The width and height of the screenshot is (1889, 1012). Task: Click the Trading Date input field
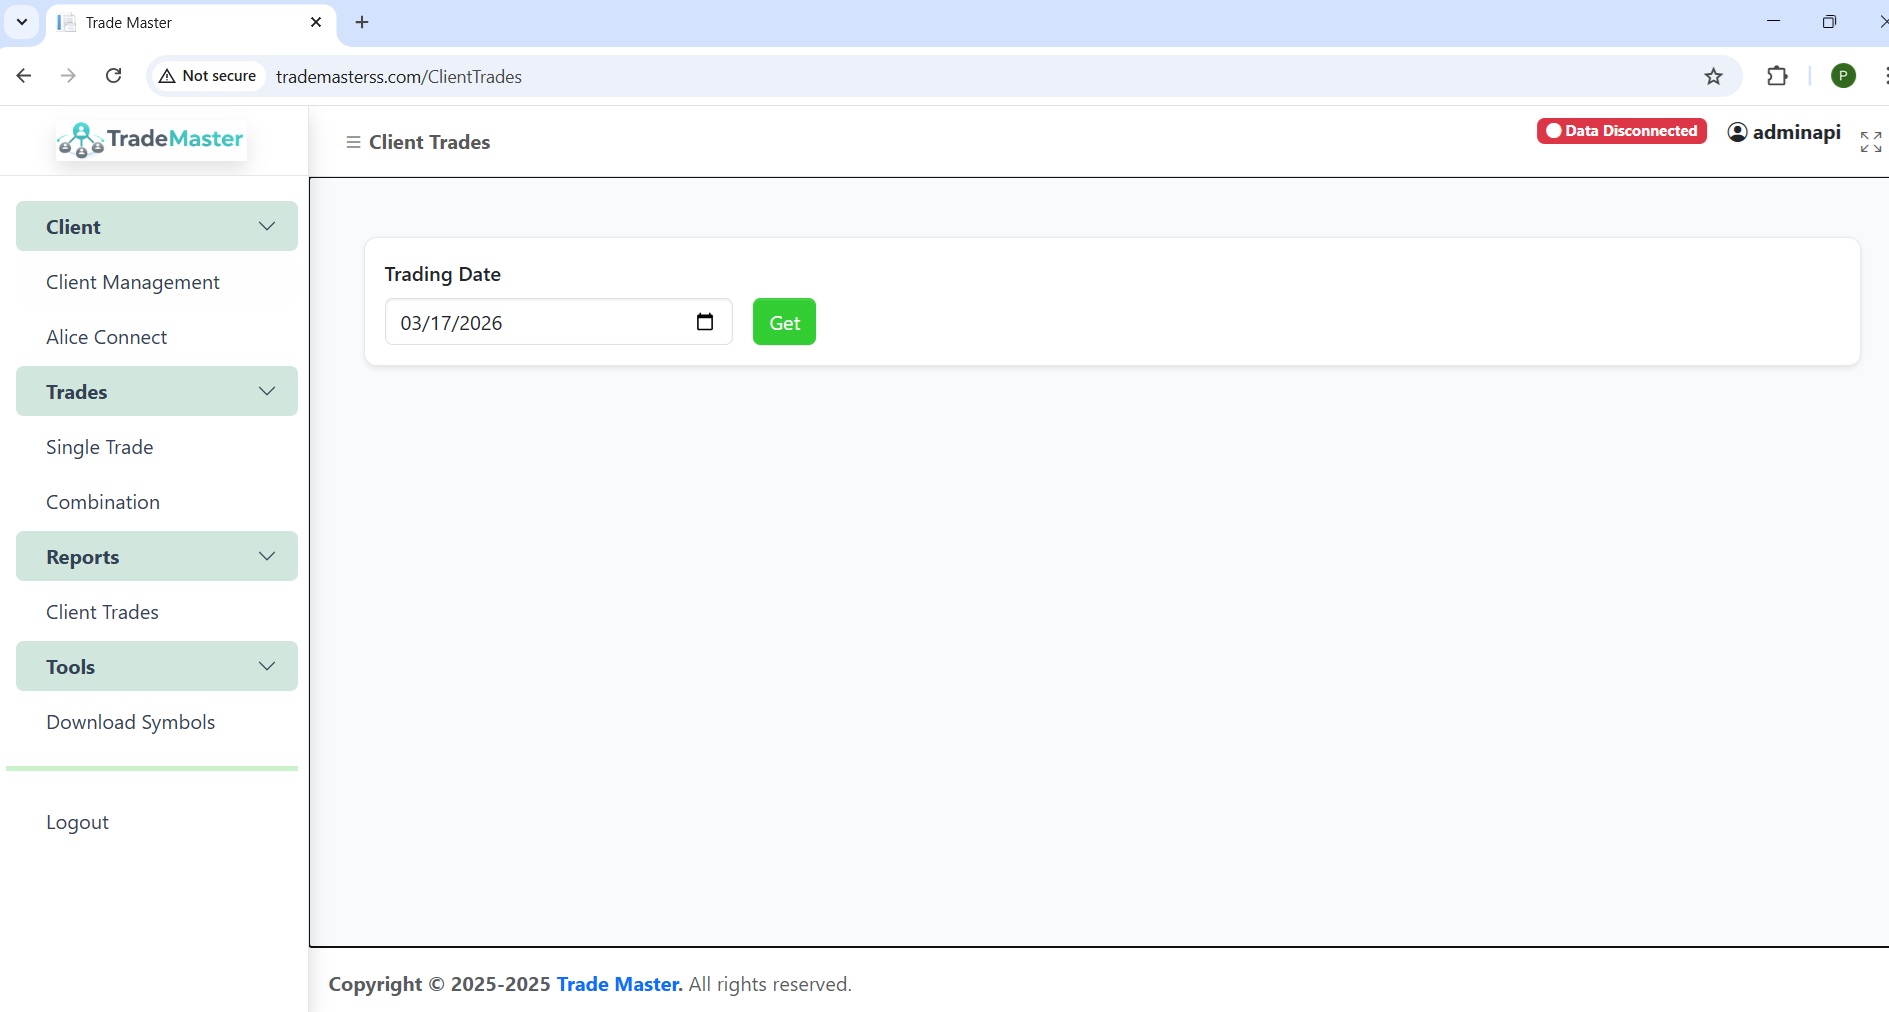(x=540, y=322)
